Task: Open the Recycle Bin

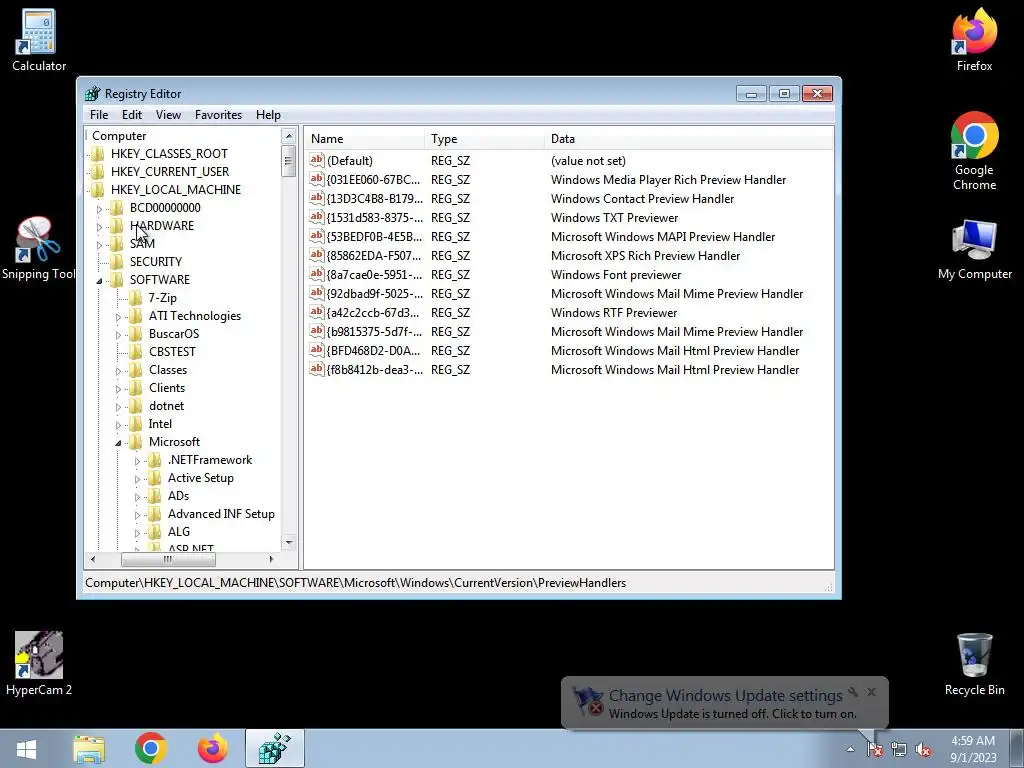Action: point(974,664)
